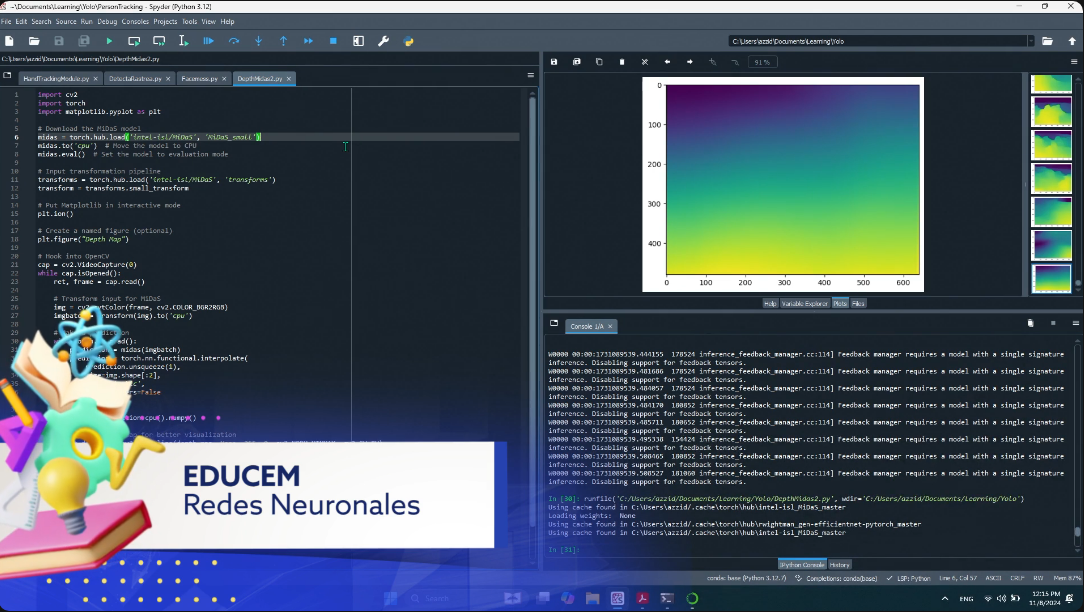Click the Debug file icon in toolbar
1084x612 pixels.
click(208, 41)
